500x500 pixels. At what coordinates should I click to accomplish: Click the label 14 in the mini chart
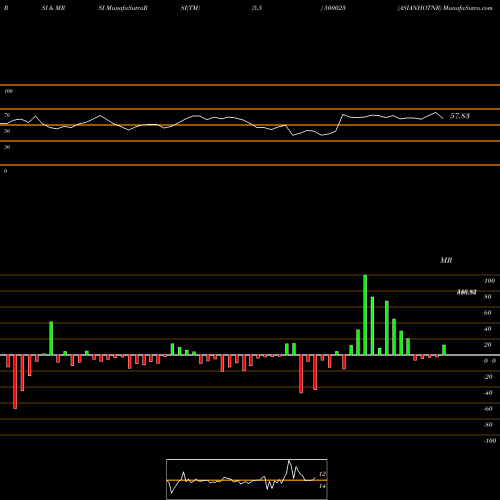coord(322,486)
